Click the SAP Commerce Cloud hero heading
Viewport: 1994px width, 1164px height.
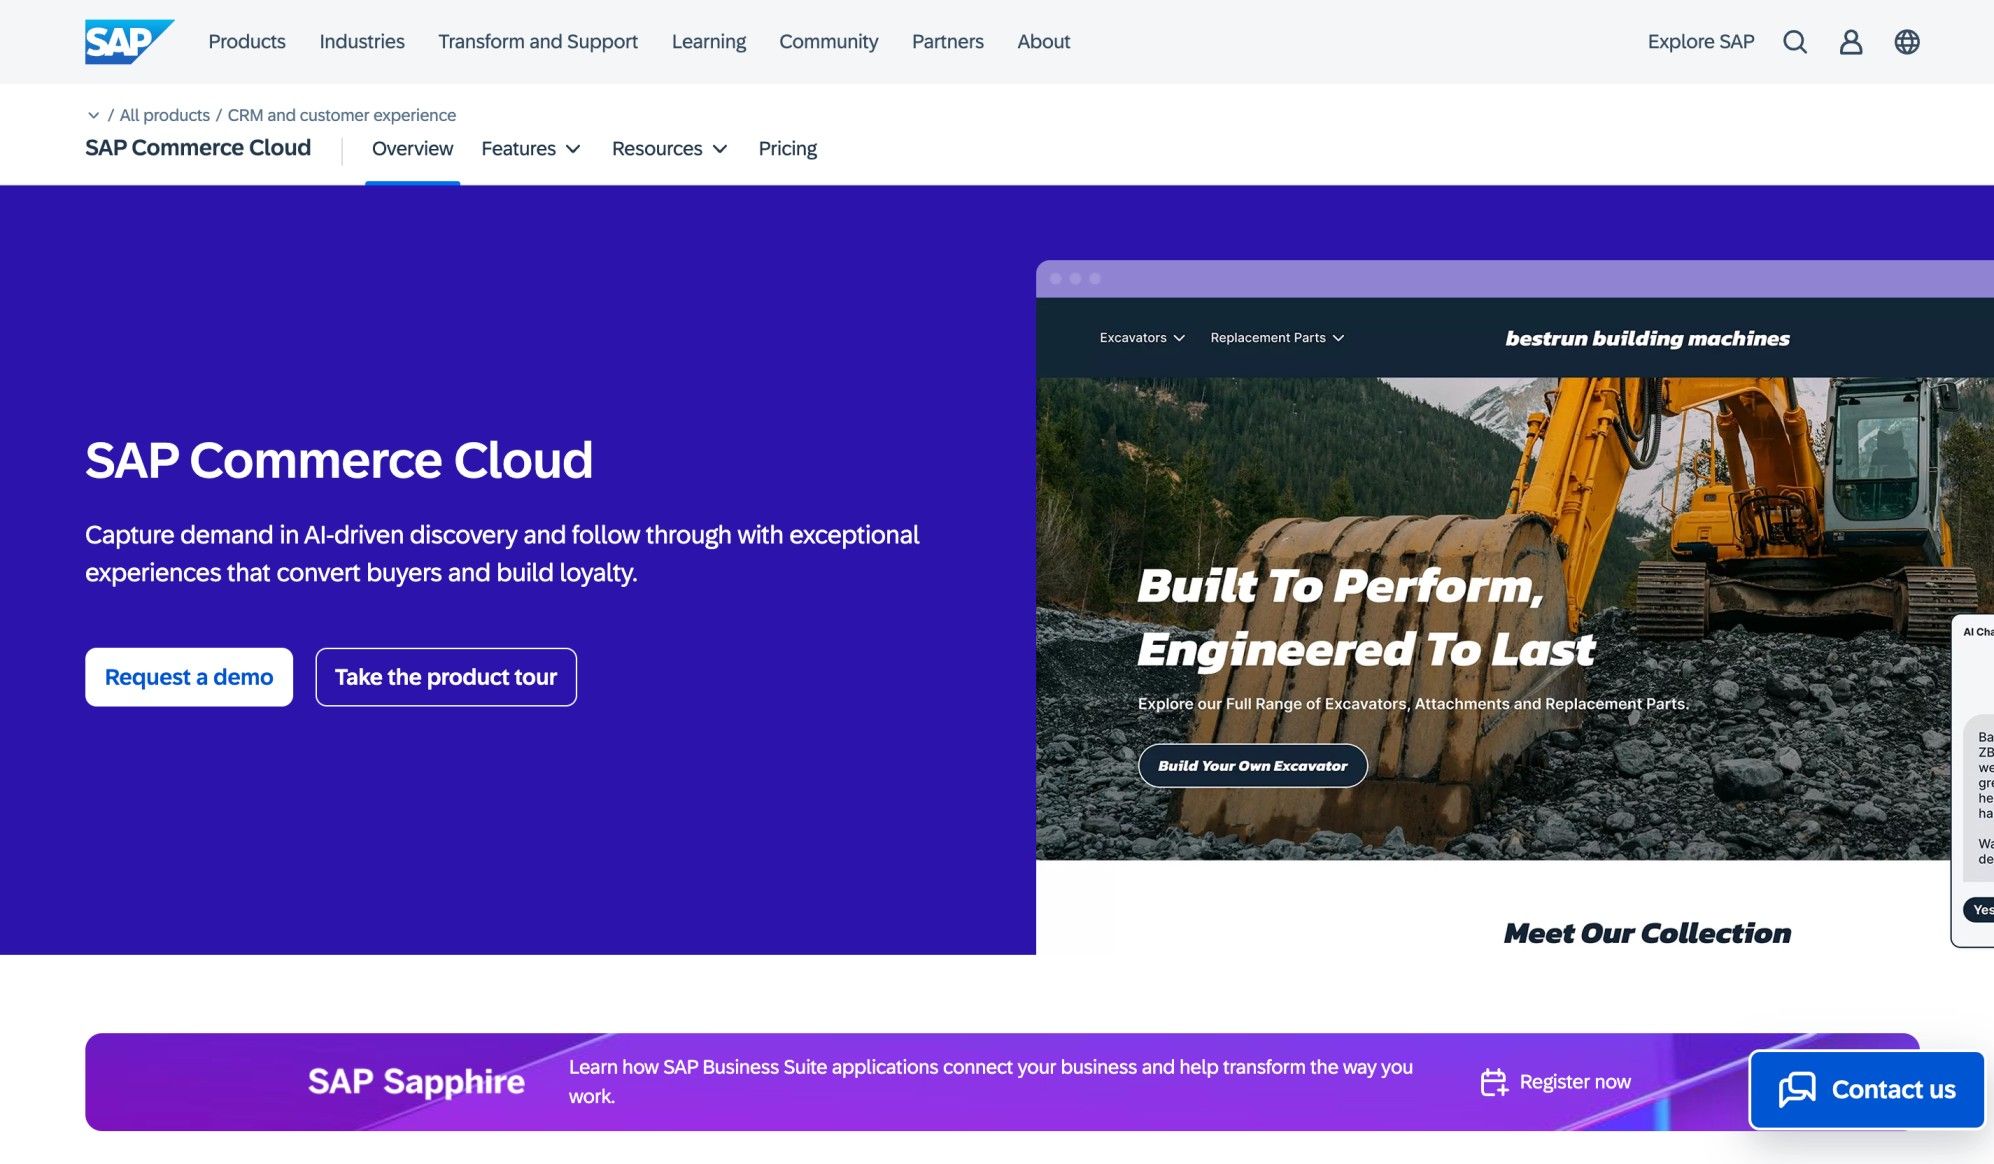(339, 460)
